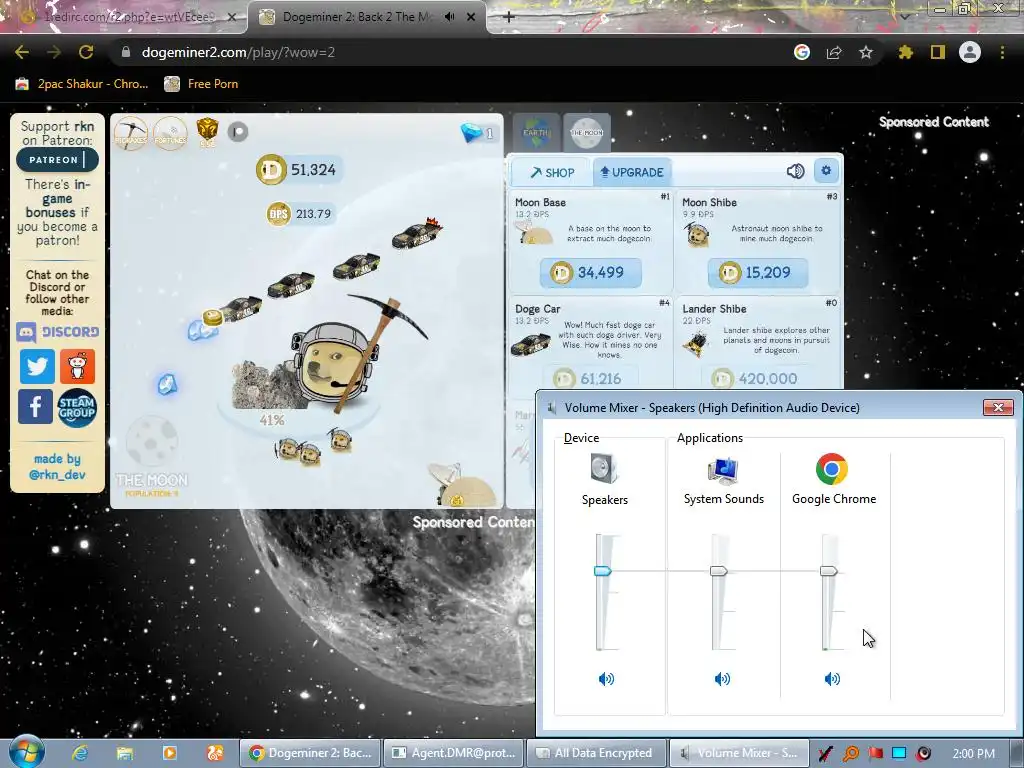
Task: Open the Pickaxes menu icon
Action: [131, 133]
